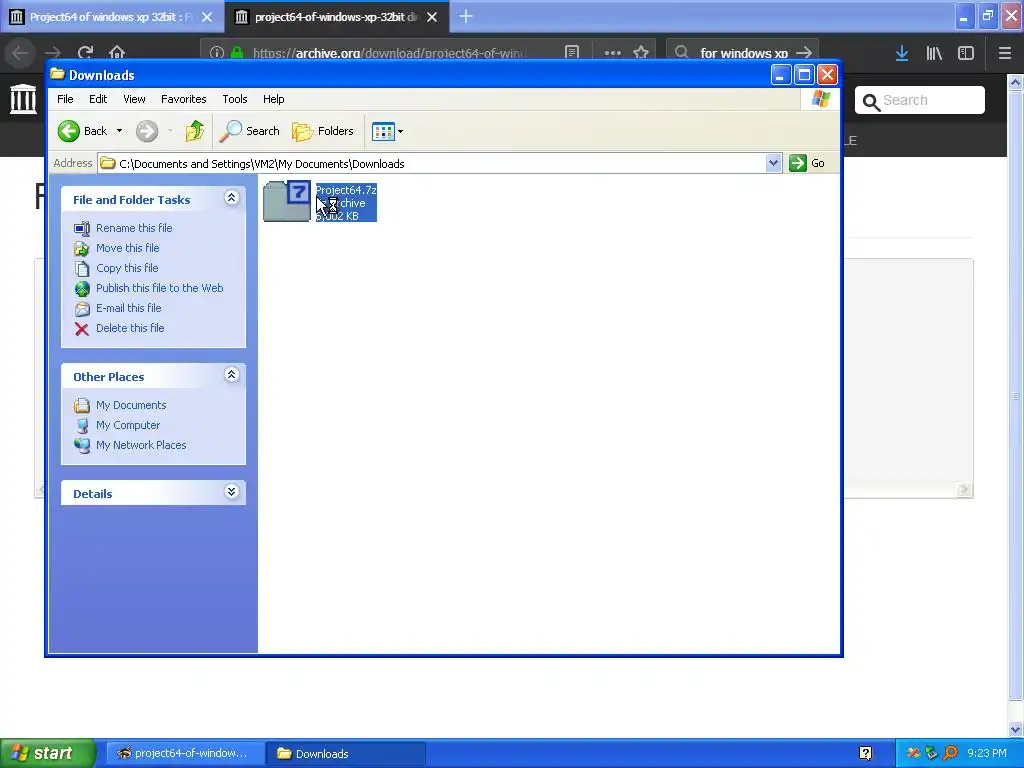Go to My Documents in Other Places
The height and width of the screenshot is (768, 1024).
[x=131, y=405]
